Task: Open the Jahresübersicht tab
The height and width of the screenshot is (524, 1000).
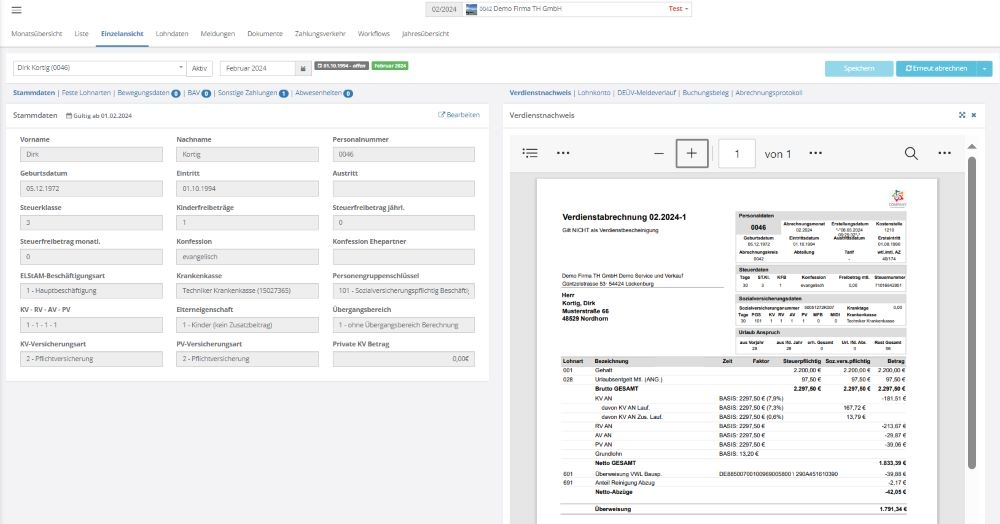Action: [x=425, y=34]
